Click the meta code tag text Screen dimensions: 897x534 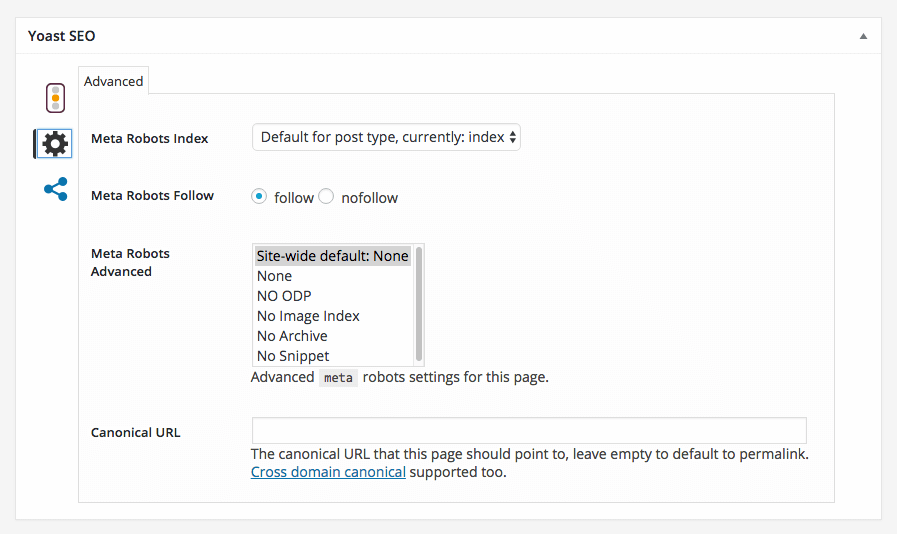(x=338, y=378)
